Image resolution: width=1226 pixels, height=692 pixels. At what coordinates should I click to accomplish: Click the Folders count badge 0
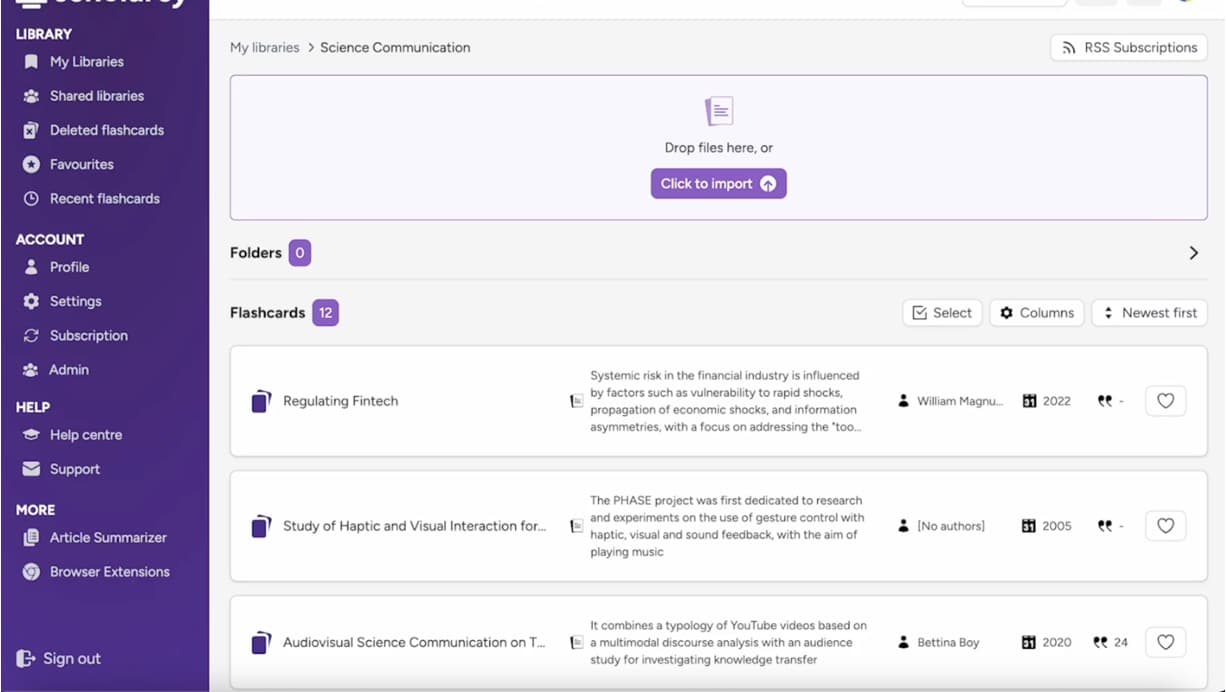click(300, 253)
